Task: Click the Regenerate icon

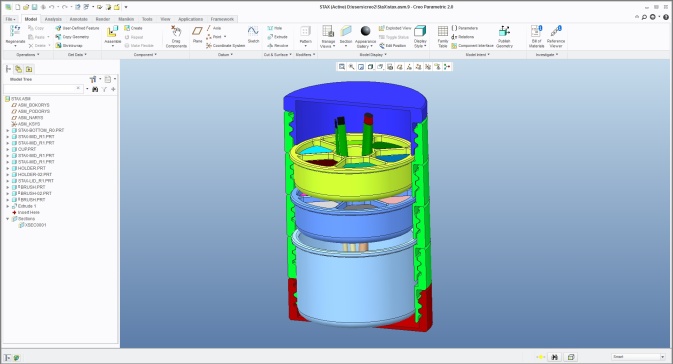Action: 15,31
